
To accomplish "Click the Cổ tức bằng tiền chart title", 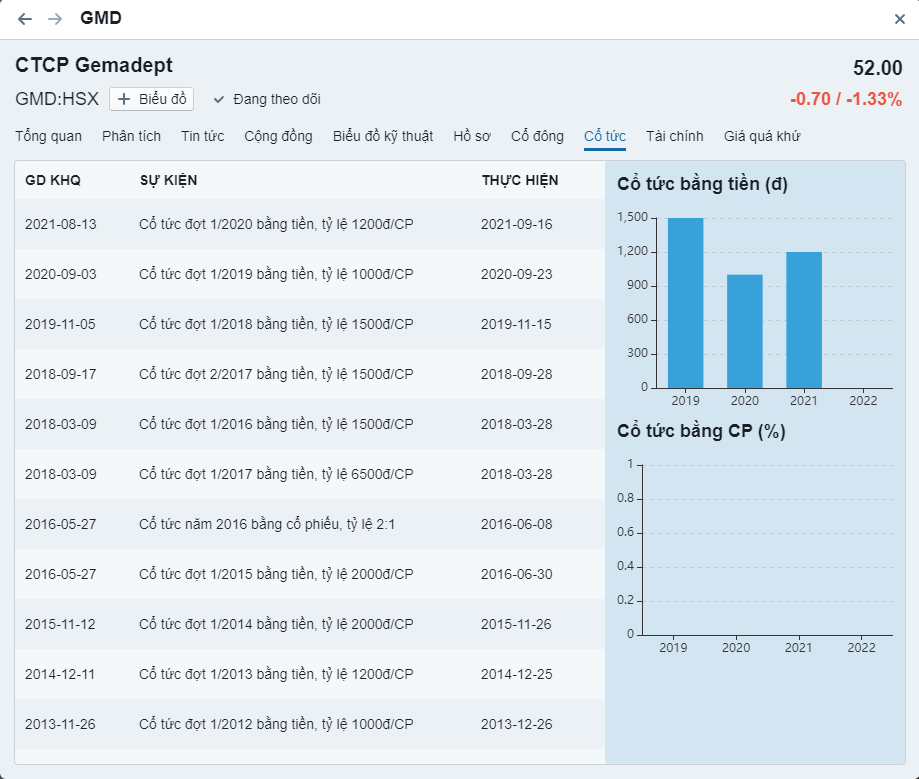I will click(702, 184).
